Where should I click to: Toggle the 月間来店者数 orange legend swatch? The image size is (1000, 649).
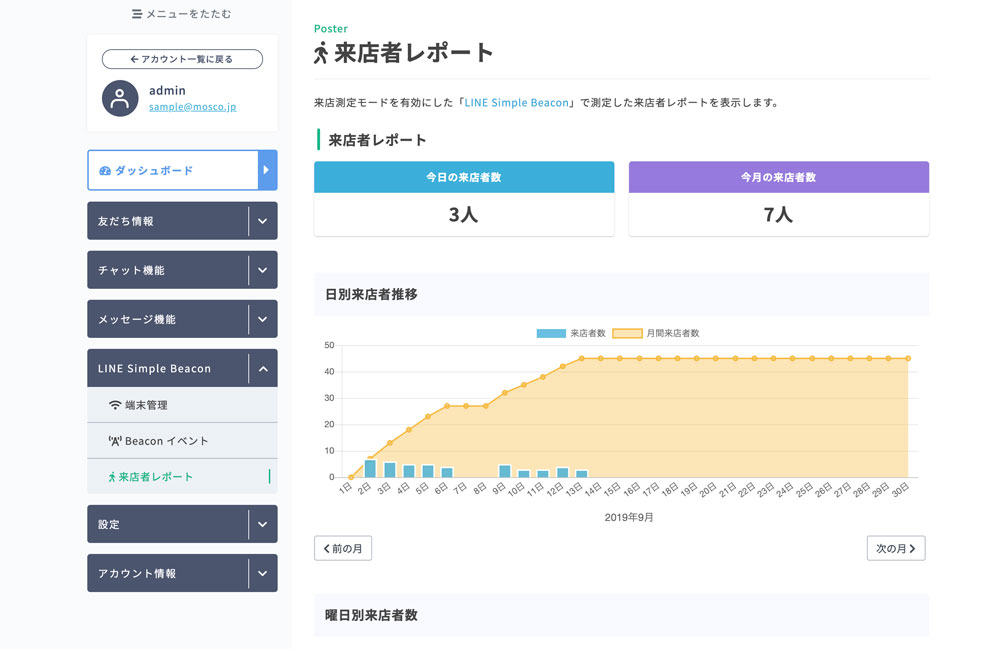click(x=627, y=333)
